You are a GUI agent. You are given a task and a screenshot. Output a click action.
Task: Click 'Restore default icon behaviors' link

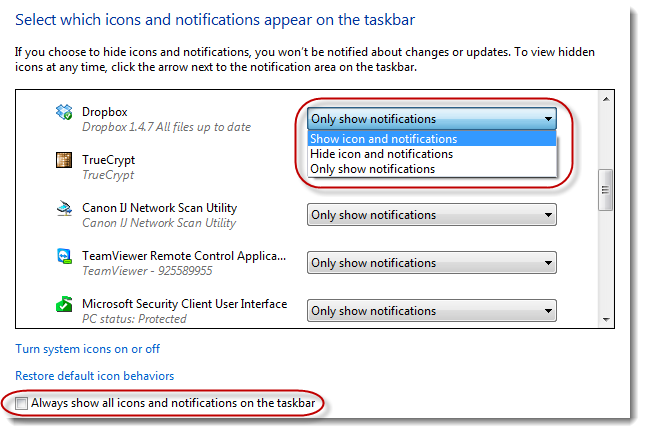click(95, 376)
